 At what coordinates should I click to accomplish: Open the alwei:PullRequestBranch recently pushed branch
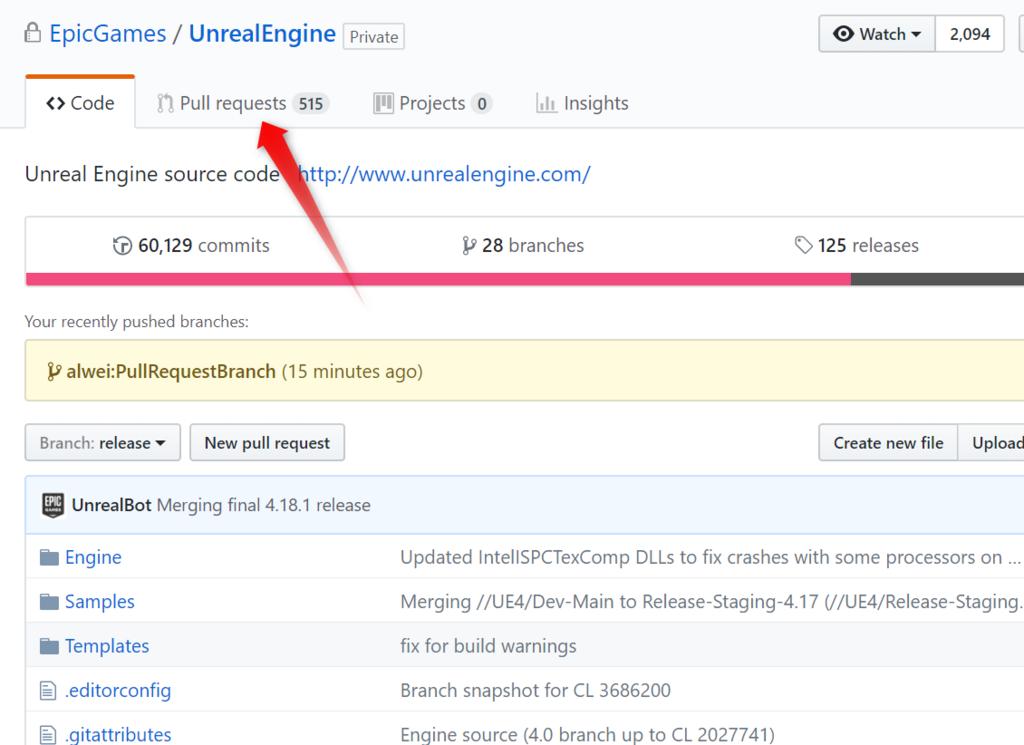coord(171,372)
